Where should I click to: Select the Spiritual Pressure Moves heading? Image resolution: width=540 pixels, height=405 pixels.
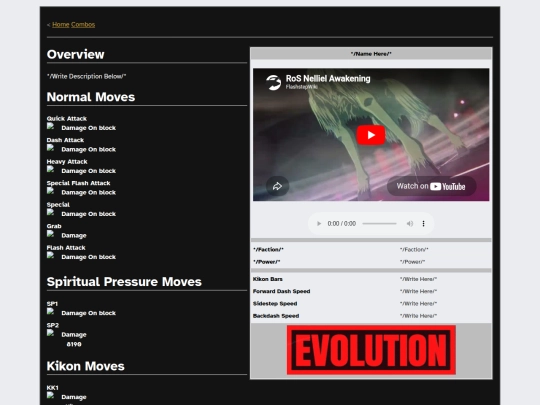[124, 282]
